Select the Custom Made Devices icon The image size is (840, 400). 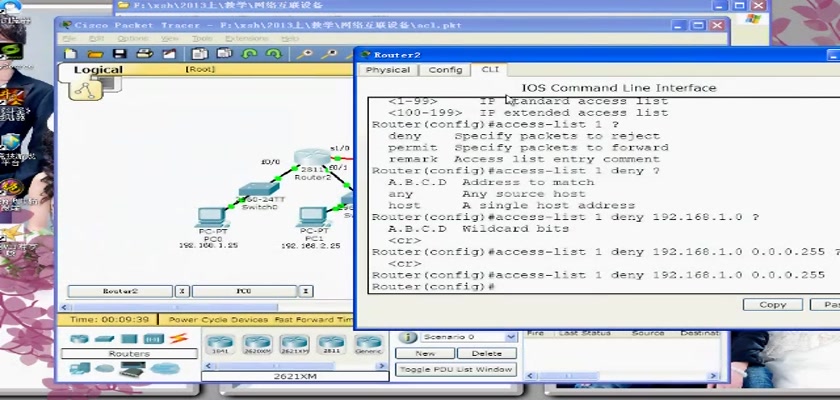tap(132, 368)
